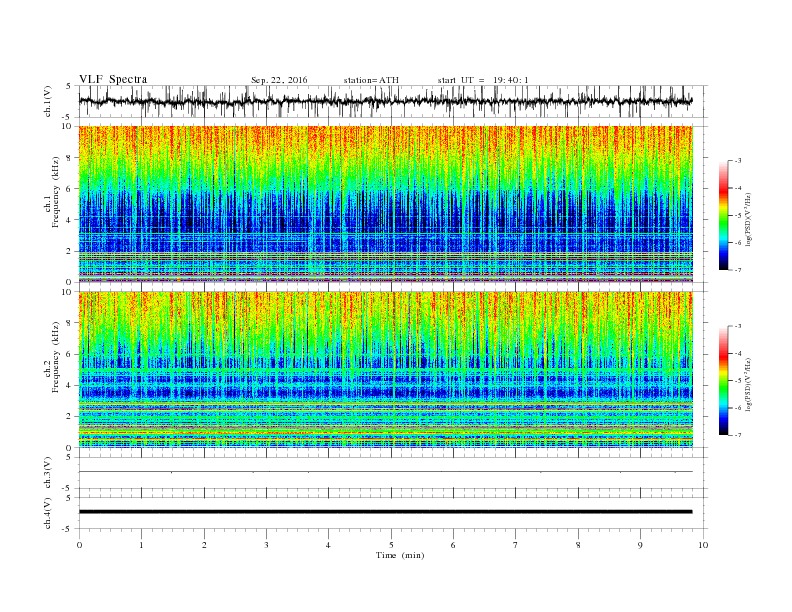Click the ch.2 color scale bar
Screen dimensions: 792x612
[723, 380]
